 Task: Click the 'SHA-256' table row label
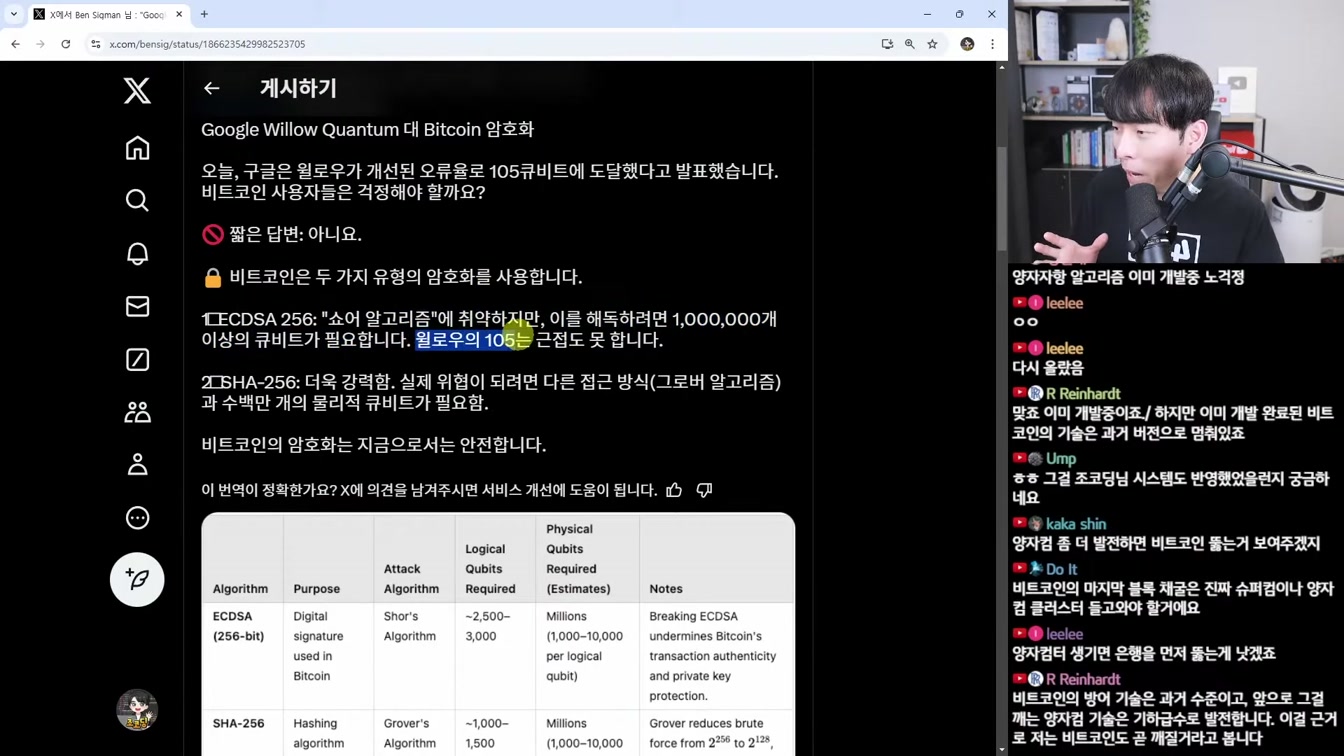pyautogui.click(x=239, y=723)
